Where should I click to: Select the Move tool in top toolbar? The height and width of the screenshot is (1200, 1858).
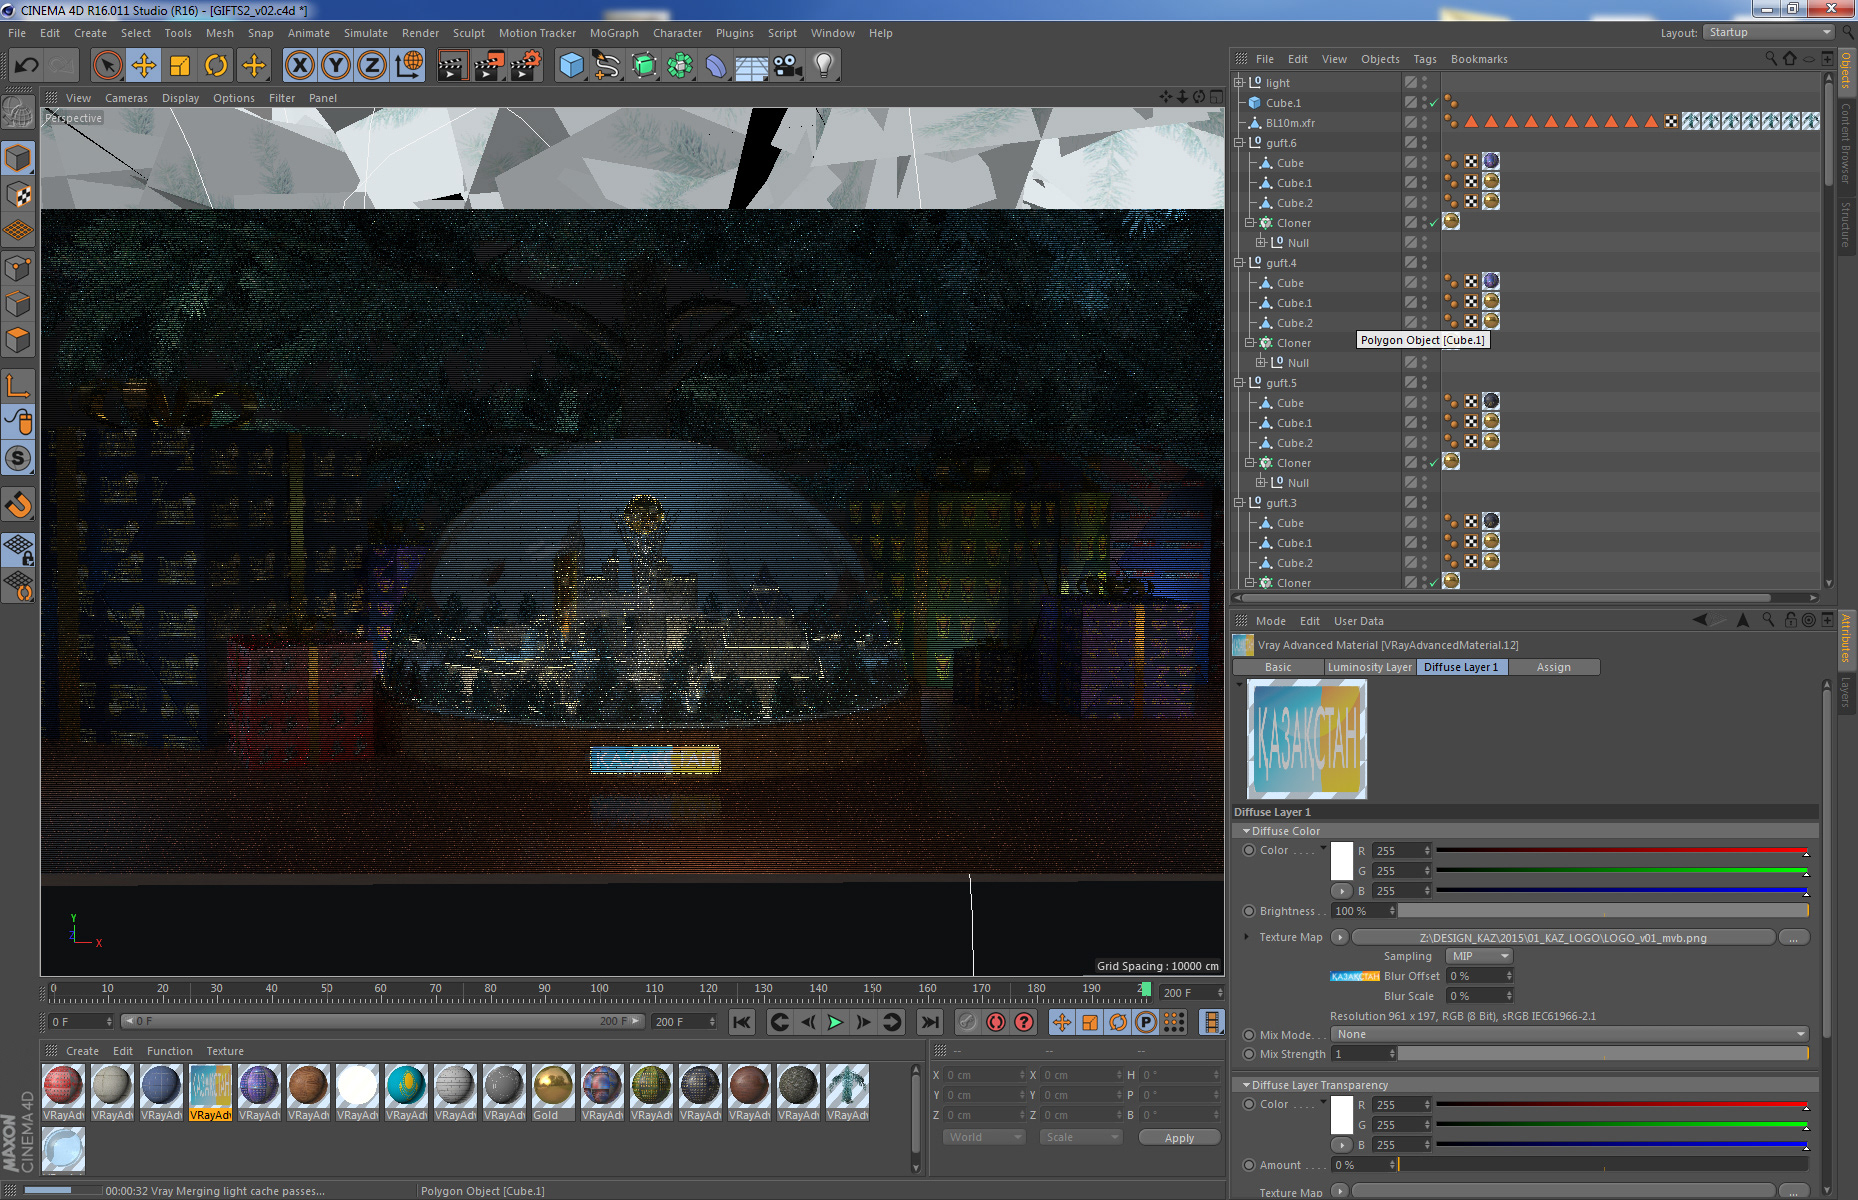coord(144,66)
